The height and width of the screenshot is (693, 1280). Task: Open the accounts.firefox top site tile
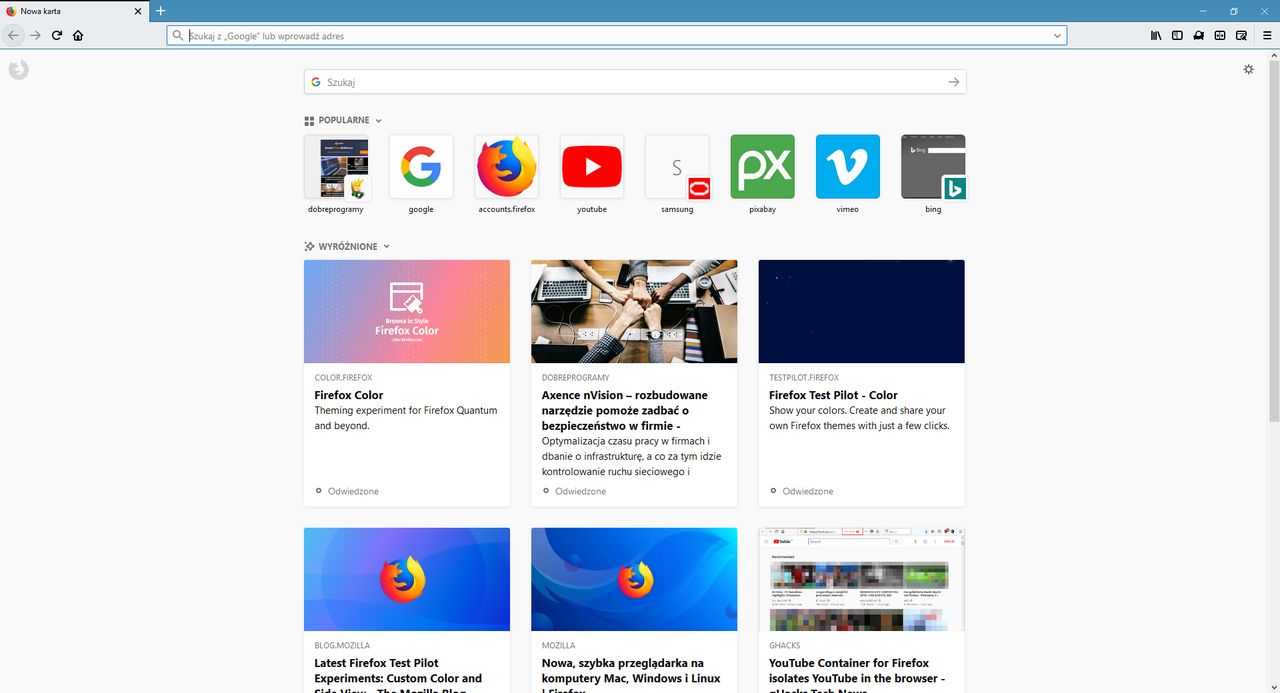point(507,167)
